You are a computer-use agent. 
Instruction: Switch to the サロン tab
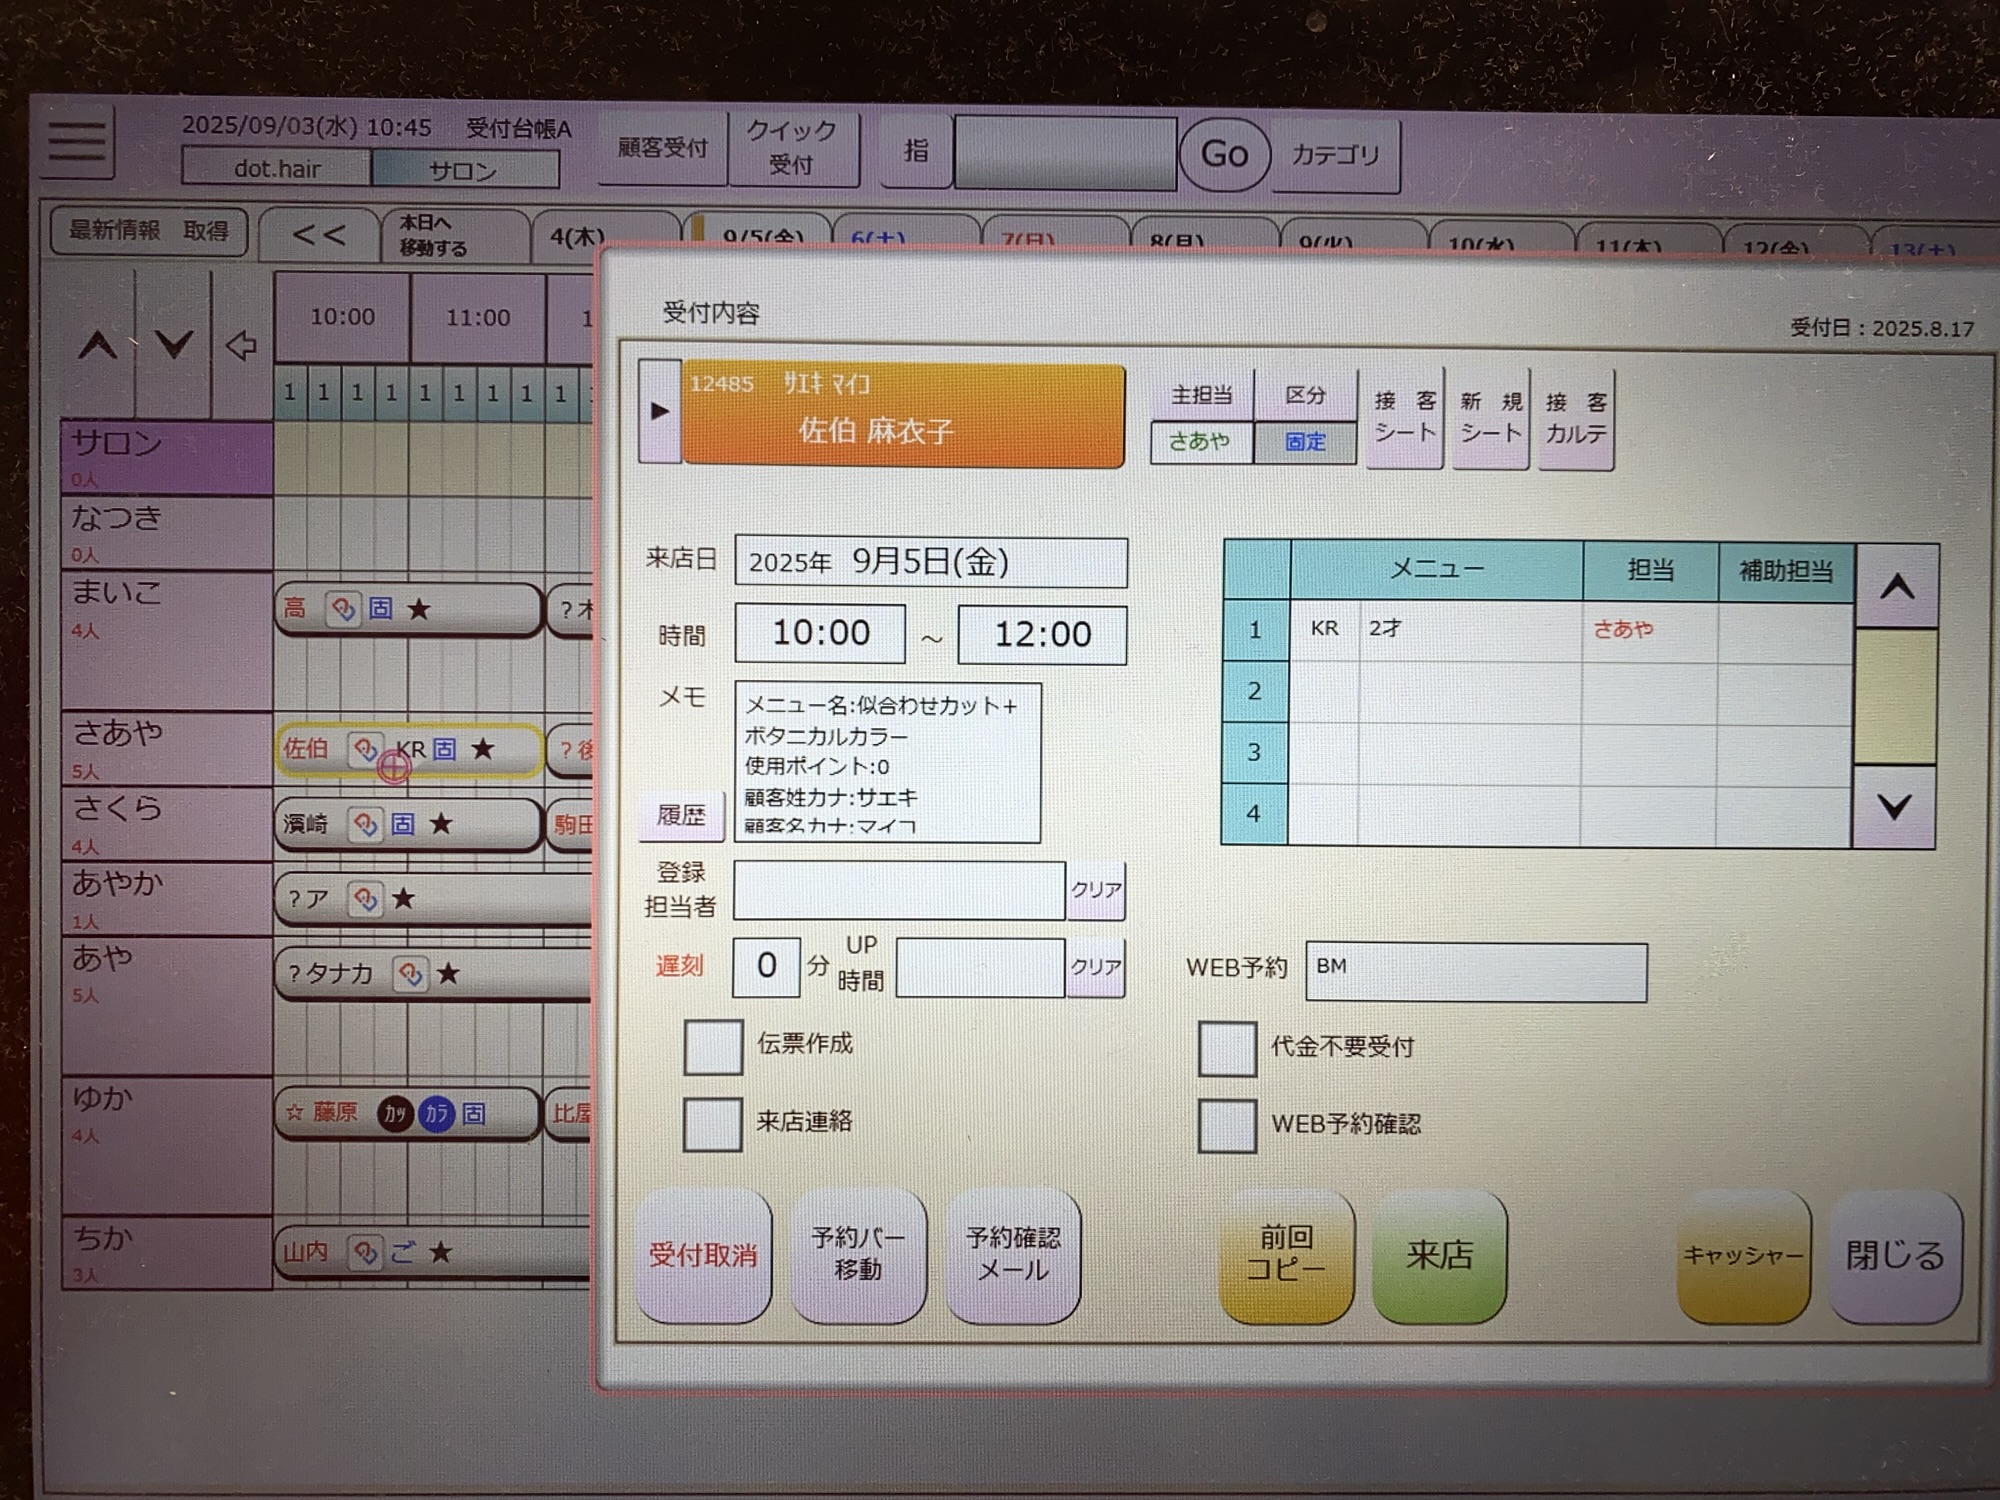click(x=463, y=170)
